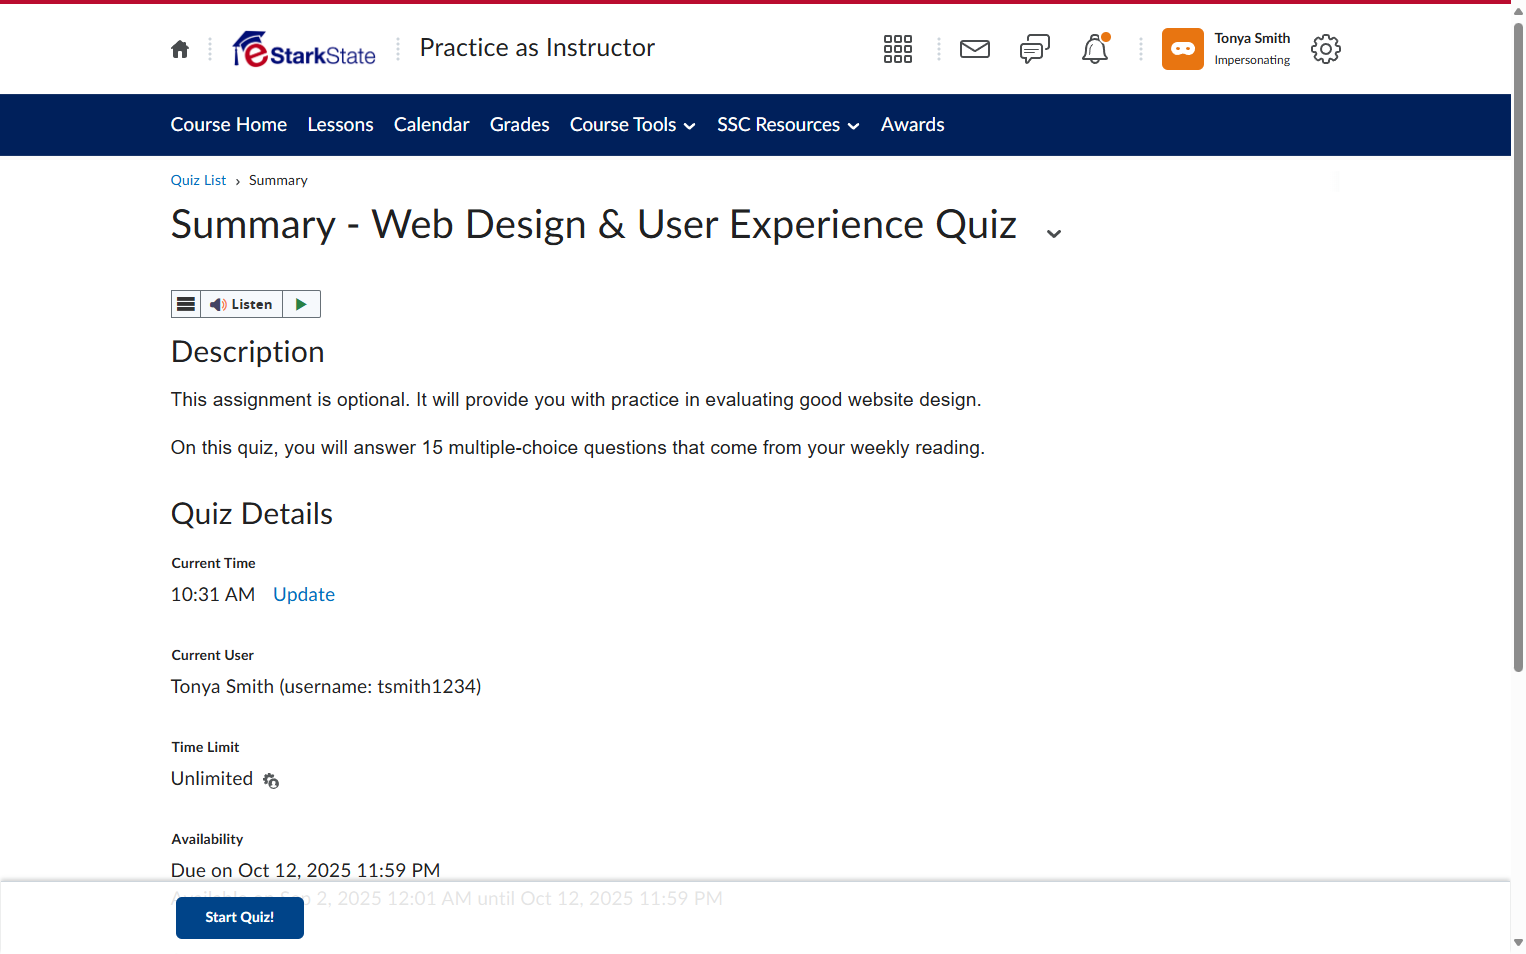Image resolution: width=1526 pixels, height=954 pixels.
Task: Click the Quiz Details heading
Action: click(x=252, y=514)
